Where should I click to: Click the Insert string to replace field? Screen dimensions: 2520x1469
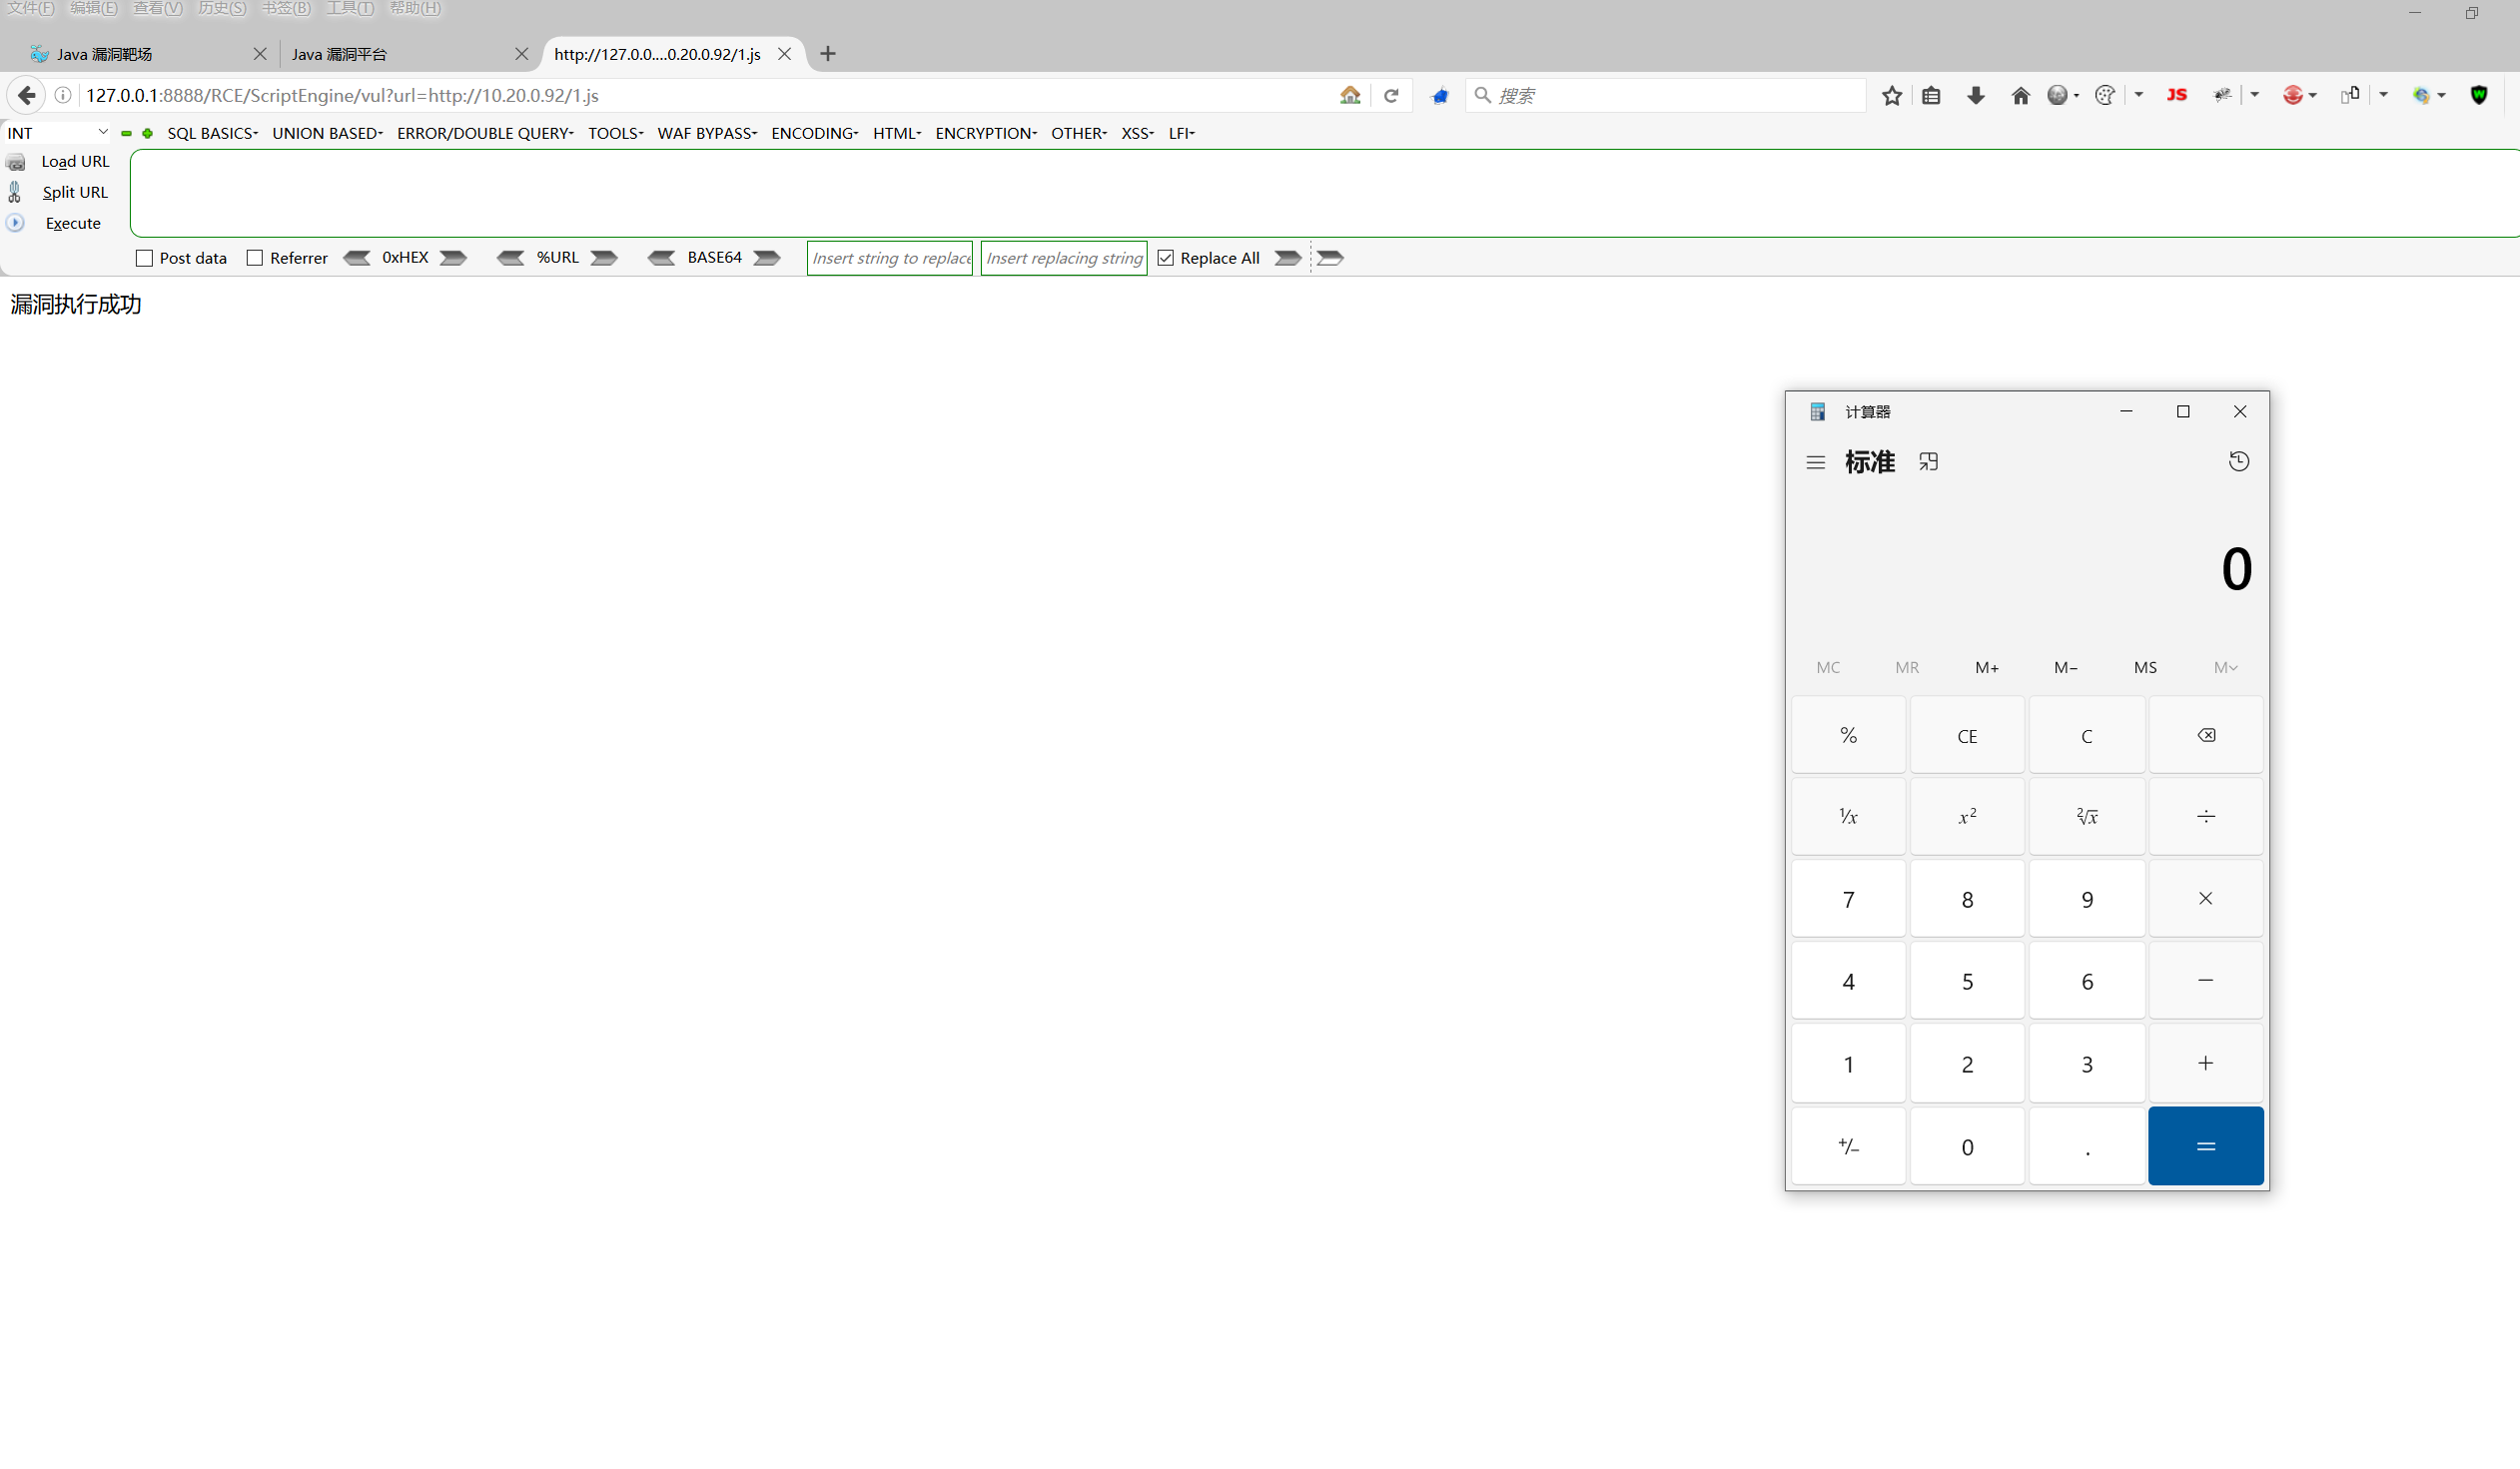tap(889, 258)
